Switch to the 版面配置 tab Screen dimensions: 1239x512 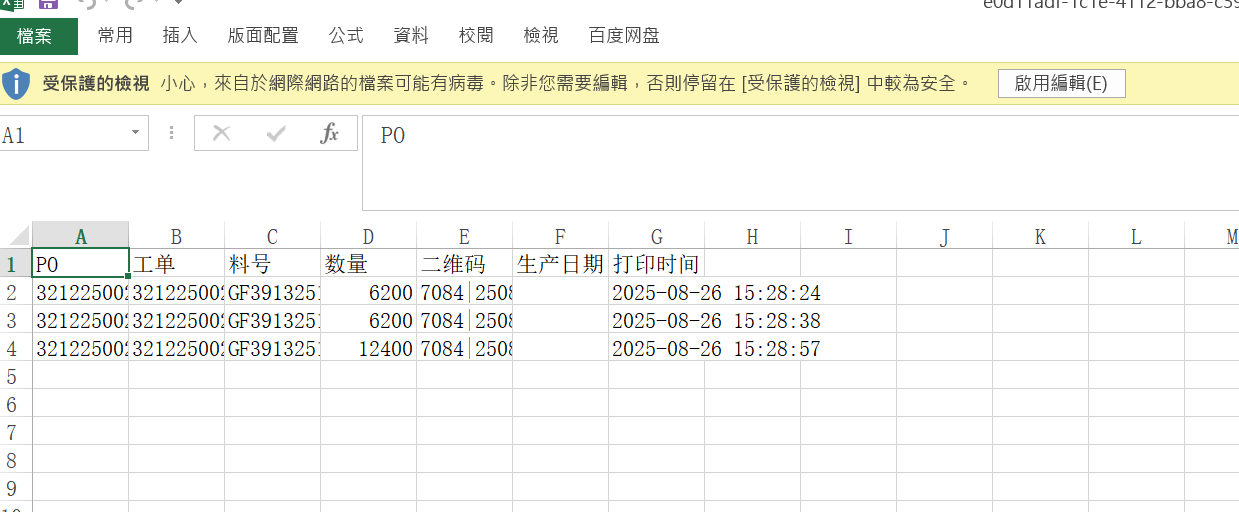coord(263,36)
